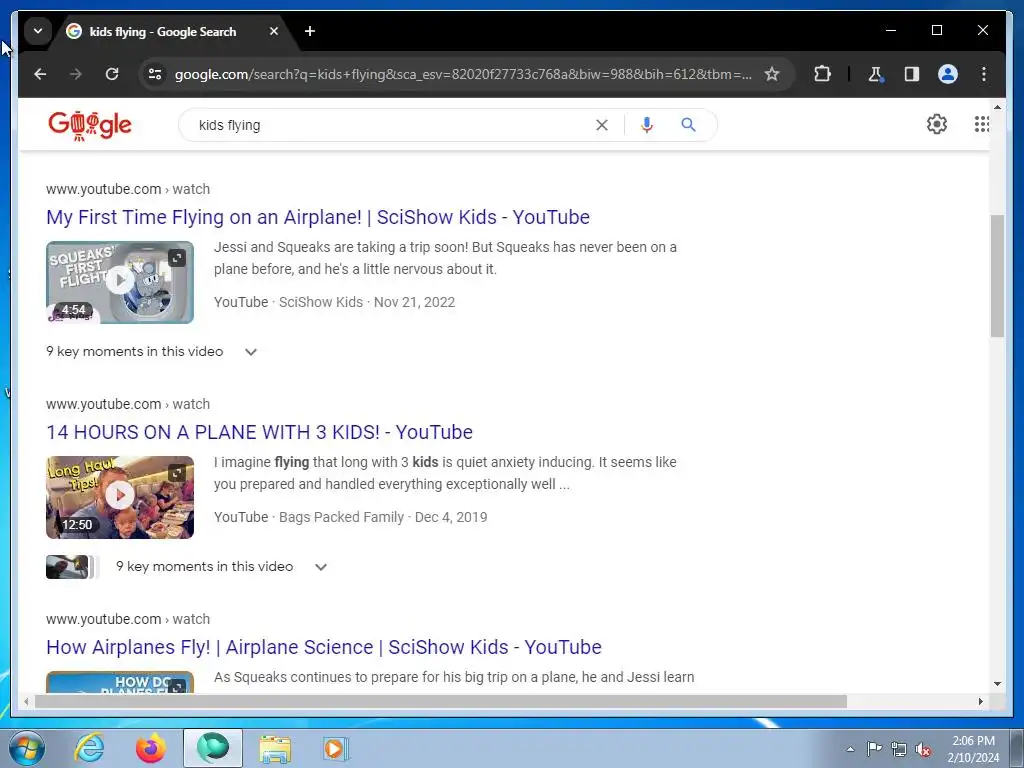Click key moment preview image for 14 Hours video
Viewport: 1024px width, 768px height.
[x=67, y=567]
